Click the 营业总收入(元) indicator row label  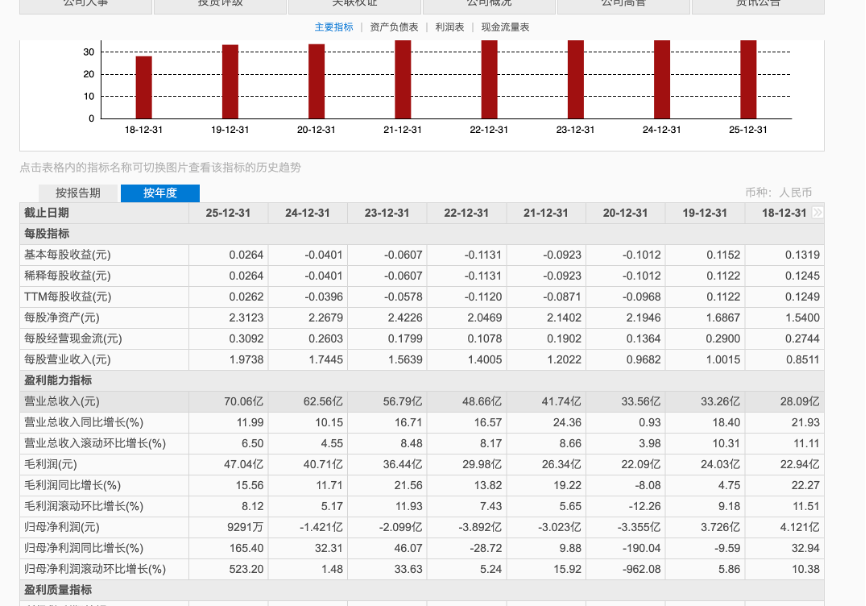[61, 402]
